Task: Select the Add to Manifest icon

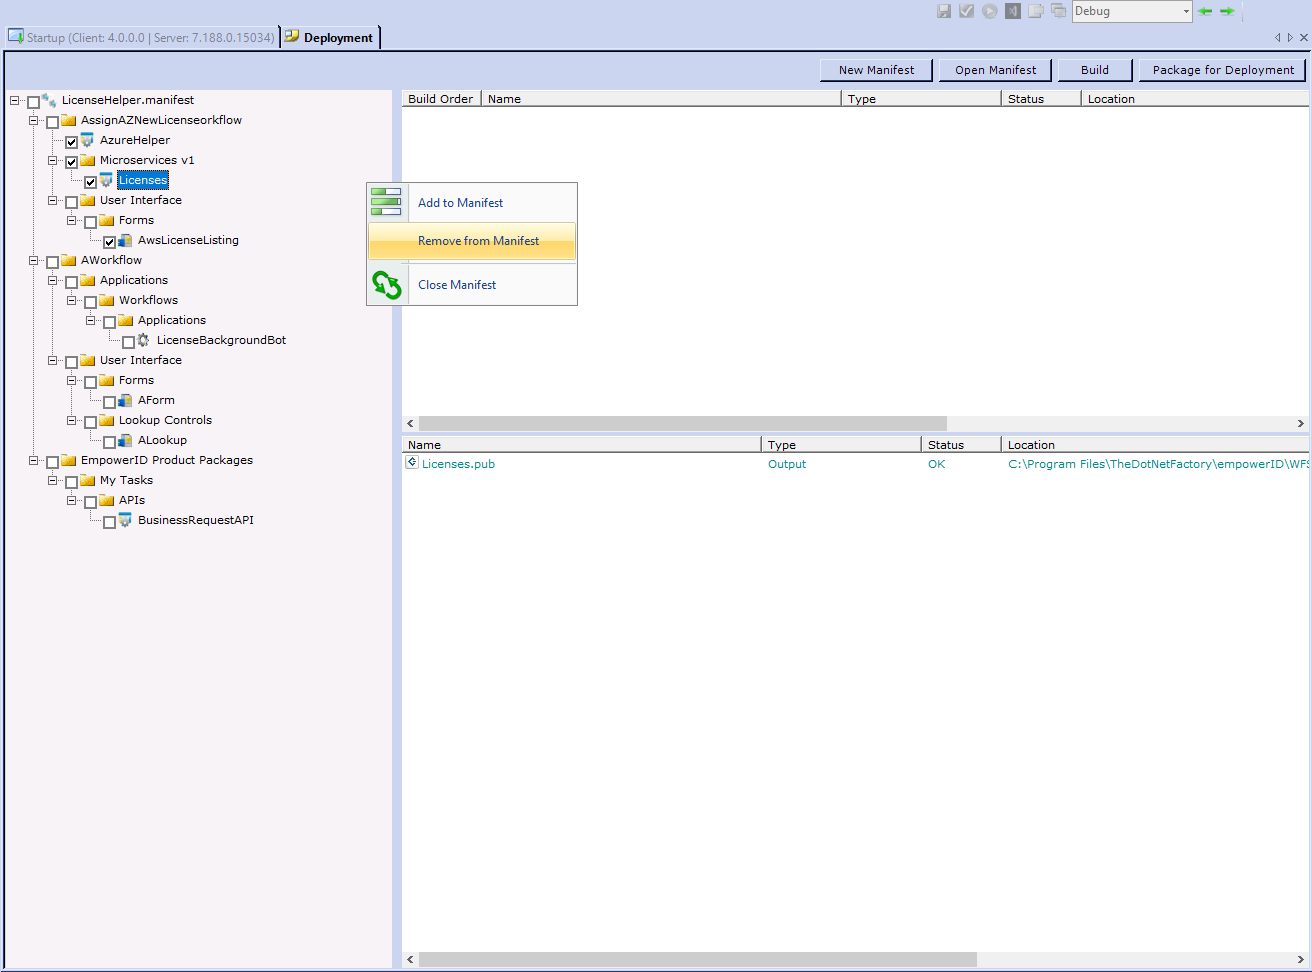Action: (386, 200)
